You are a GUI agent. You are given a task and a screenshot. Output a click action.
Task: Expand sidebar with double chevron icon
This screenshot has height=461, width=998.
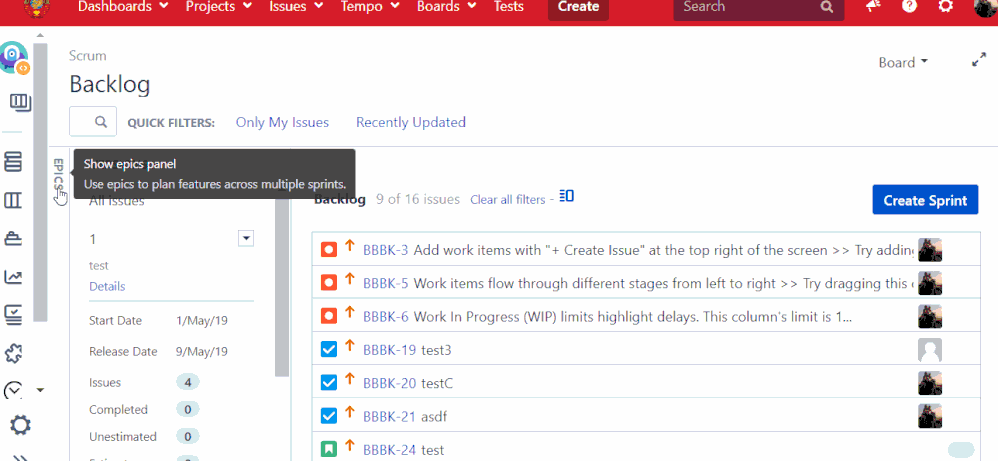20,457
